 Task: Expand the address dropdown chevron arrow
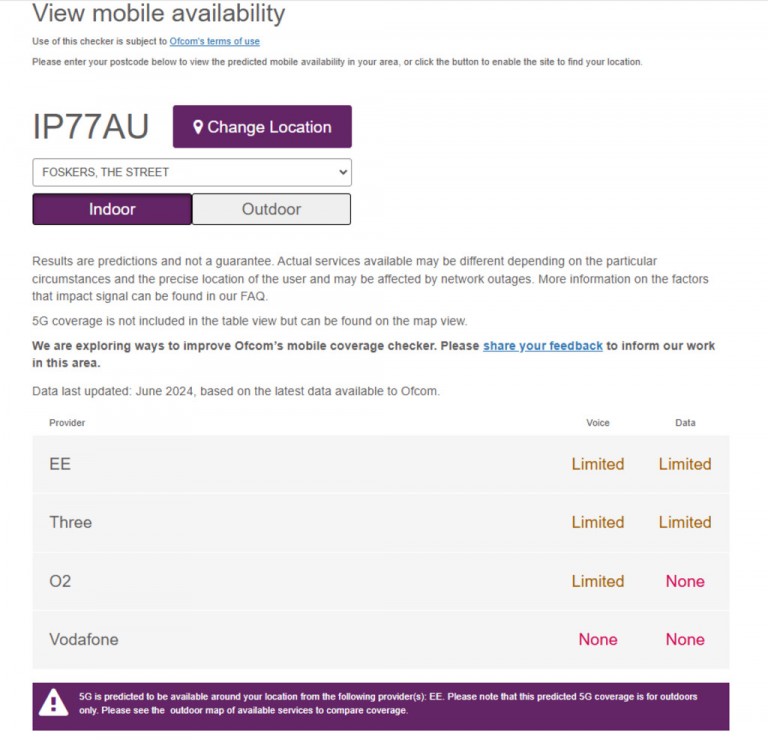343,172
